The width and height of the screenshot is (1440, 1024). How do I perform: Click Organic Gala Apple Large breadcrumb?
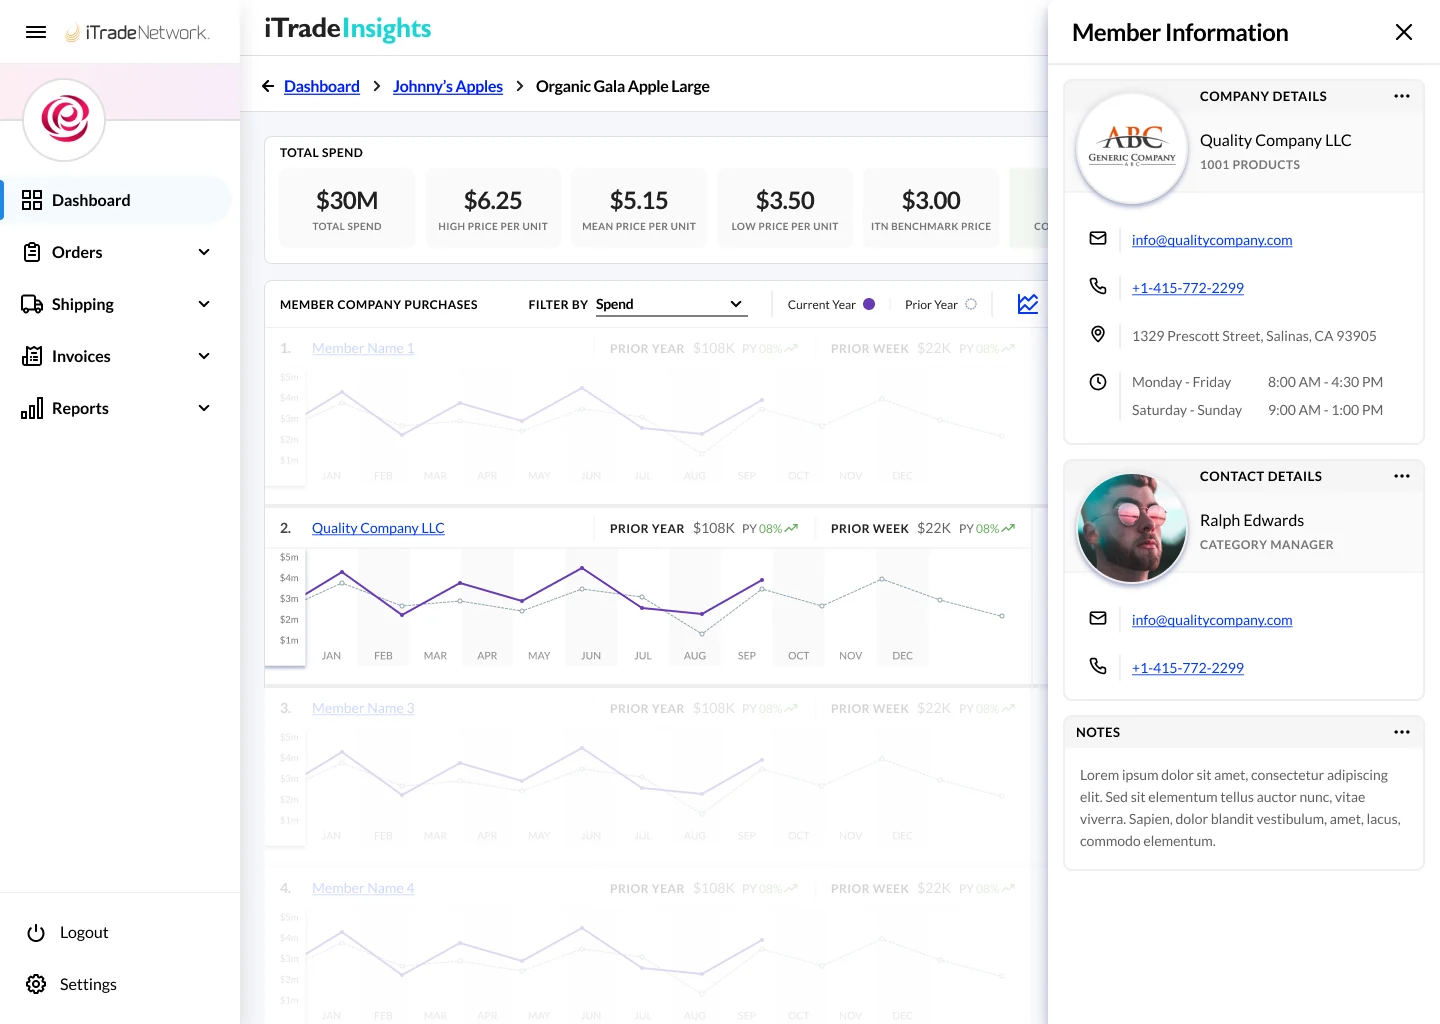(623, 86)
